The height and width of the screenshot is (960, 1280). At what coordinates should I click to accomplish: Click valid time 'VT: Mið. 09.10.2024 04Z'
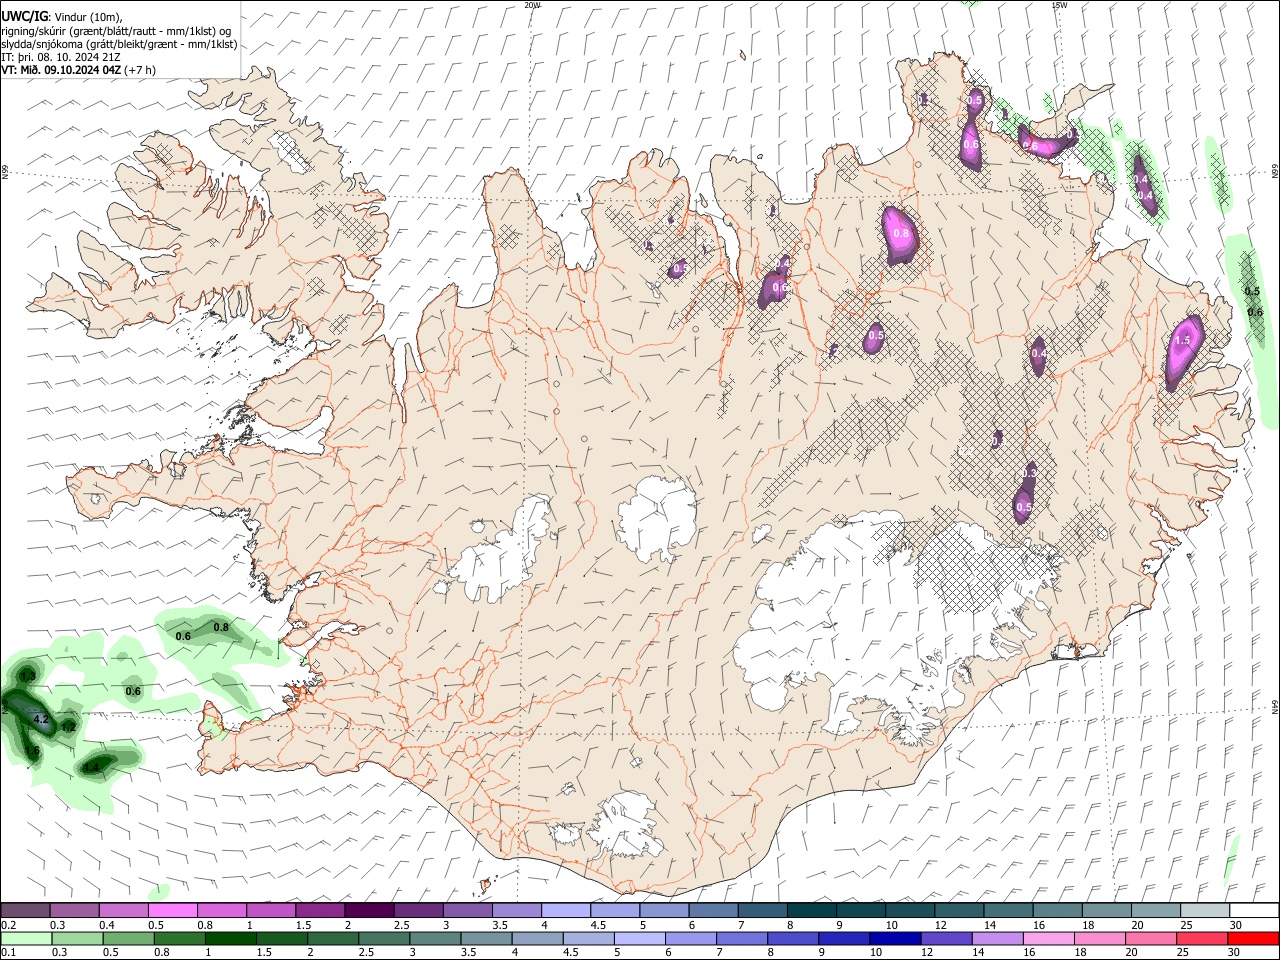(x=61, y=70)
